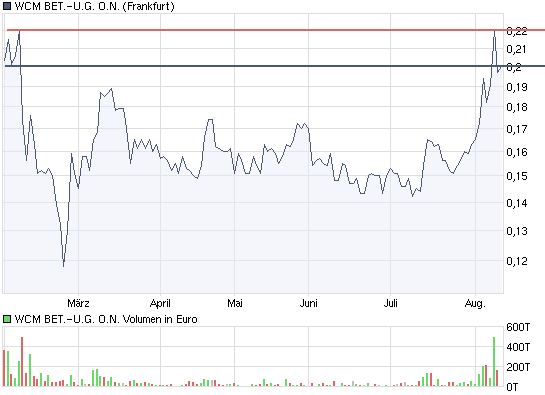Click the 0,22 price axis value
This screenshot has height=395, width=545.
coord(517,31)
